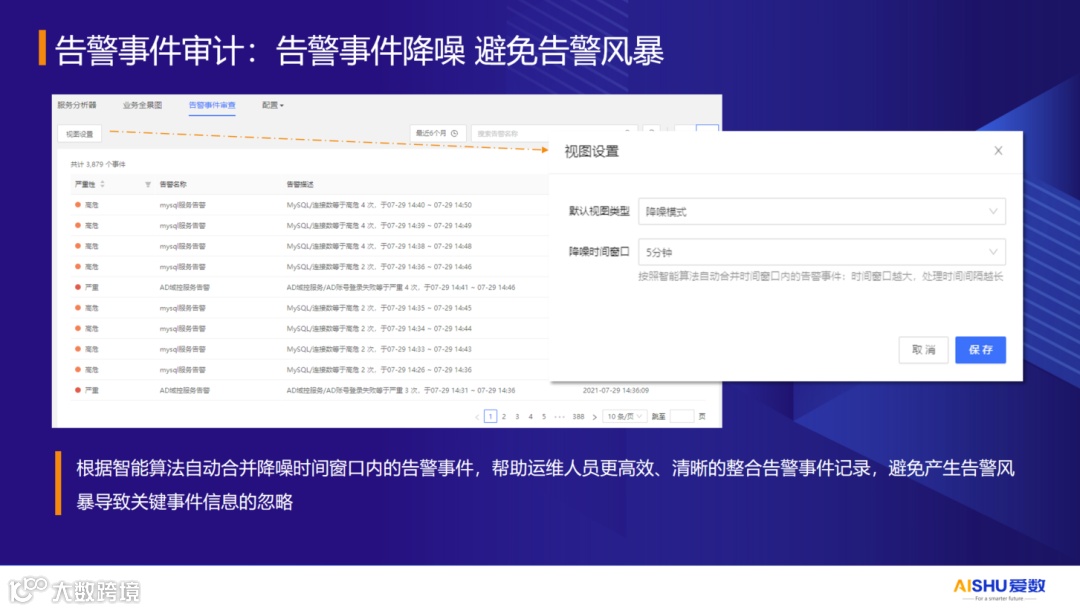Click the 保存 button
Image resolution: width=1080 pixels, height=611 pixels.
[981, 350]
